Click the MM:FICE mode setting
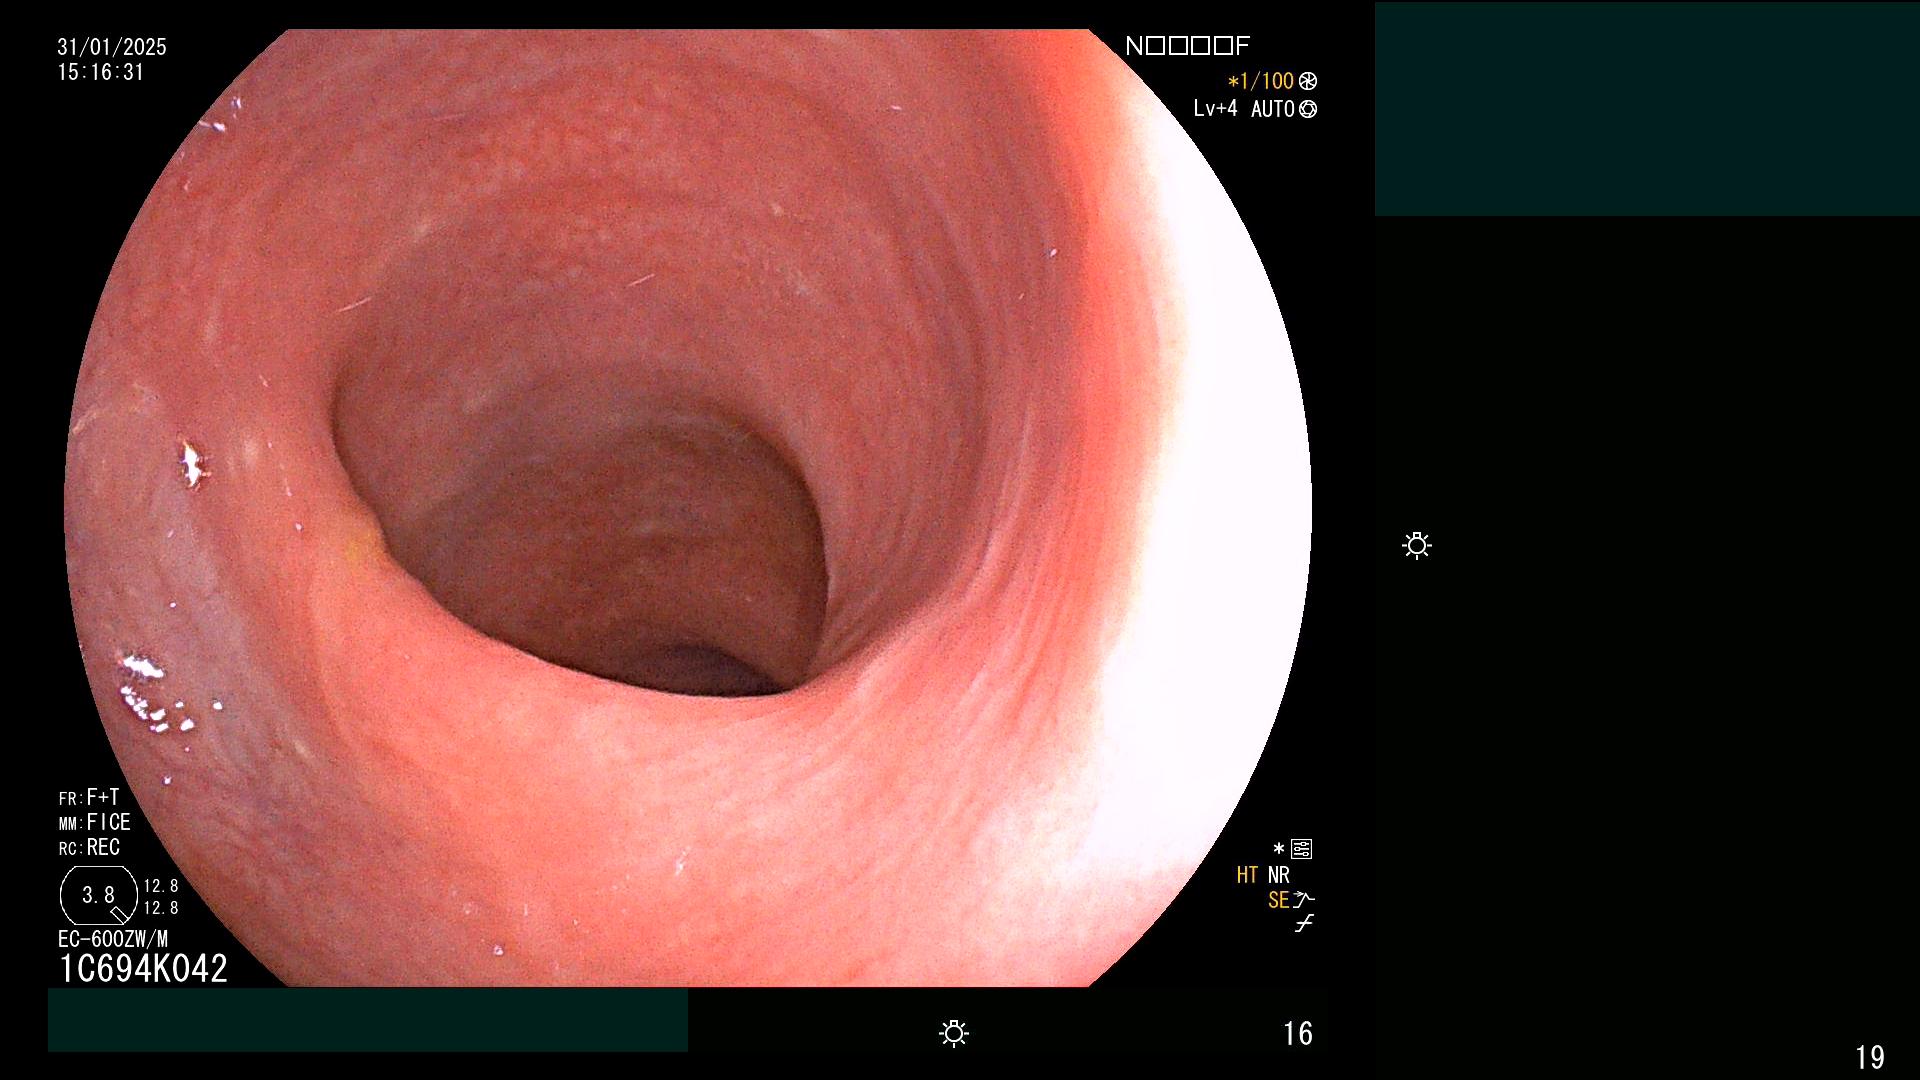Image resolution: width=1920 pixels, height=1080 pixels. tap(95, 822)
